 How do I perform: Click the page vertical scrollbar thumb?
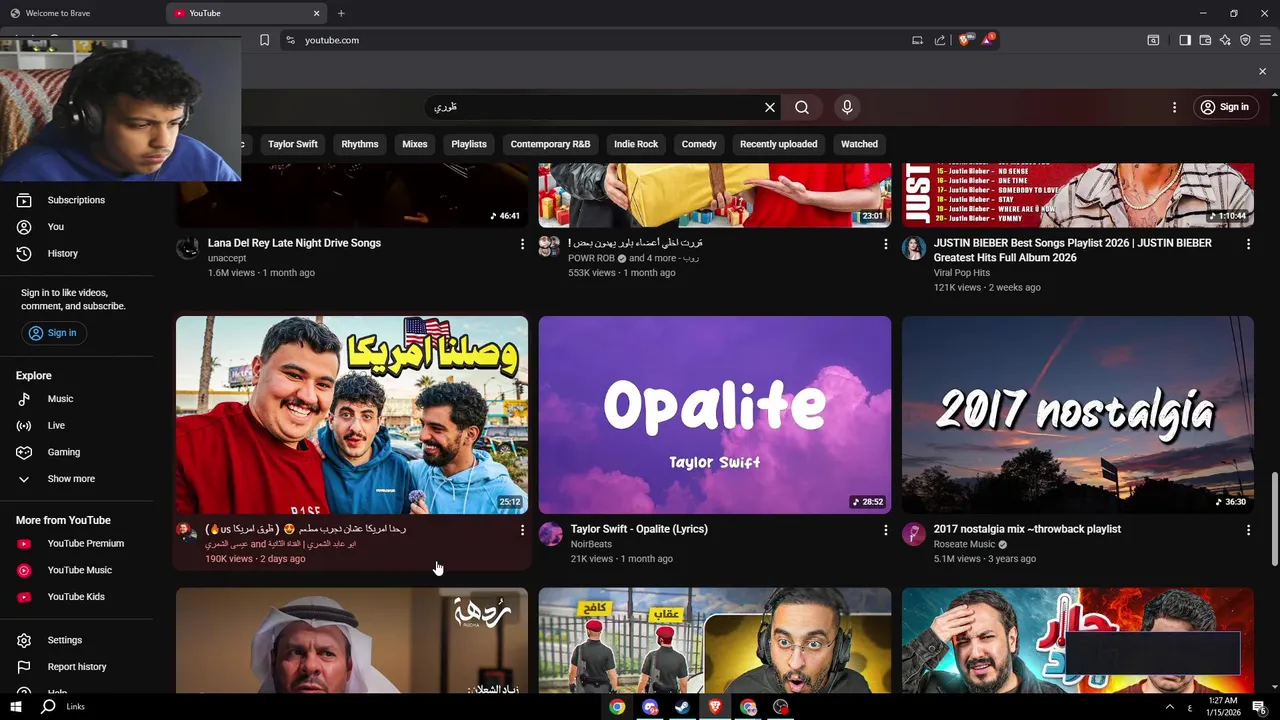tap(1274, 520)
